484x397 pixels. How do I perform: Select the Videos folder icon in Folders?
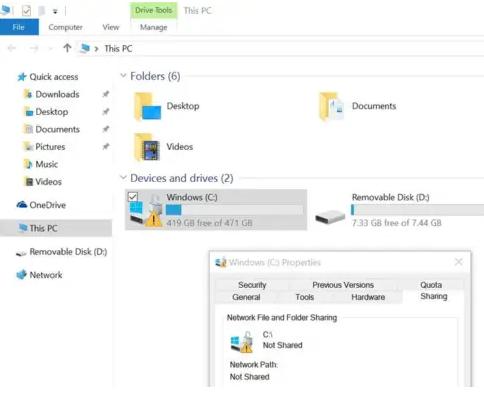147,147
